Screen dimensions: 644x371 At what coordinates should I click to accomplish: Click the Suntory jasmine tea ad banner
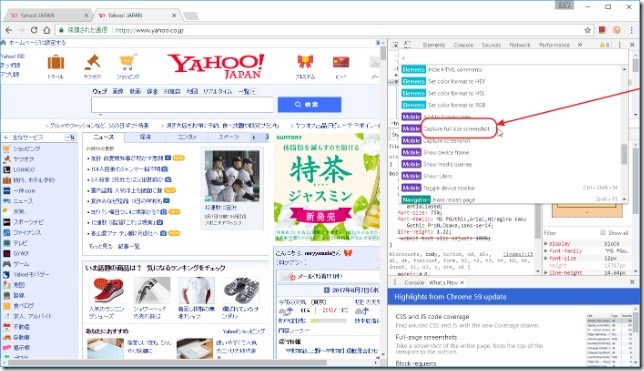[327, 187]
